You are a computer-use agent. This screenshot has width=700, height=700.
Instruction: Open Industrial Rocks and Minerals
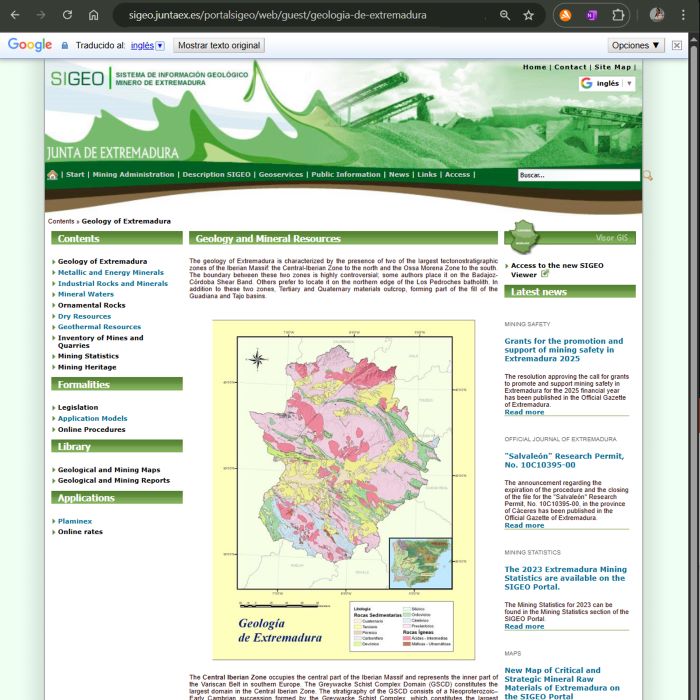pyautogui.click(x=113, y=283)
